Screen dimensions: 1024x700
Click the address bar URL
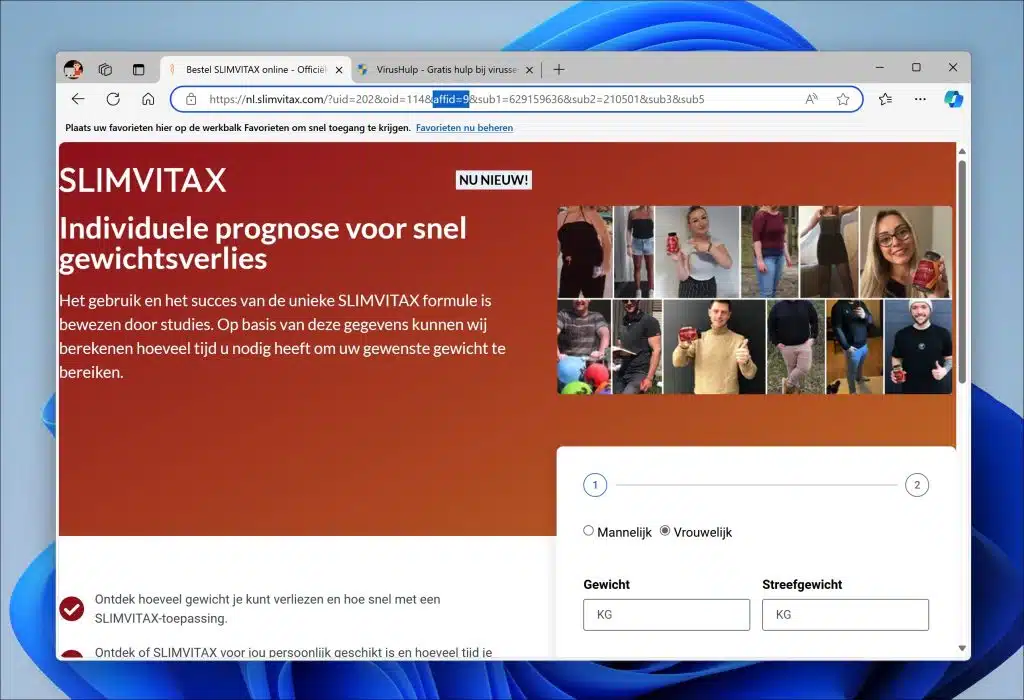(x=456, y=99)
